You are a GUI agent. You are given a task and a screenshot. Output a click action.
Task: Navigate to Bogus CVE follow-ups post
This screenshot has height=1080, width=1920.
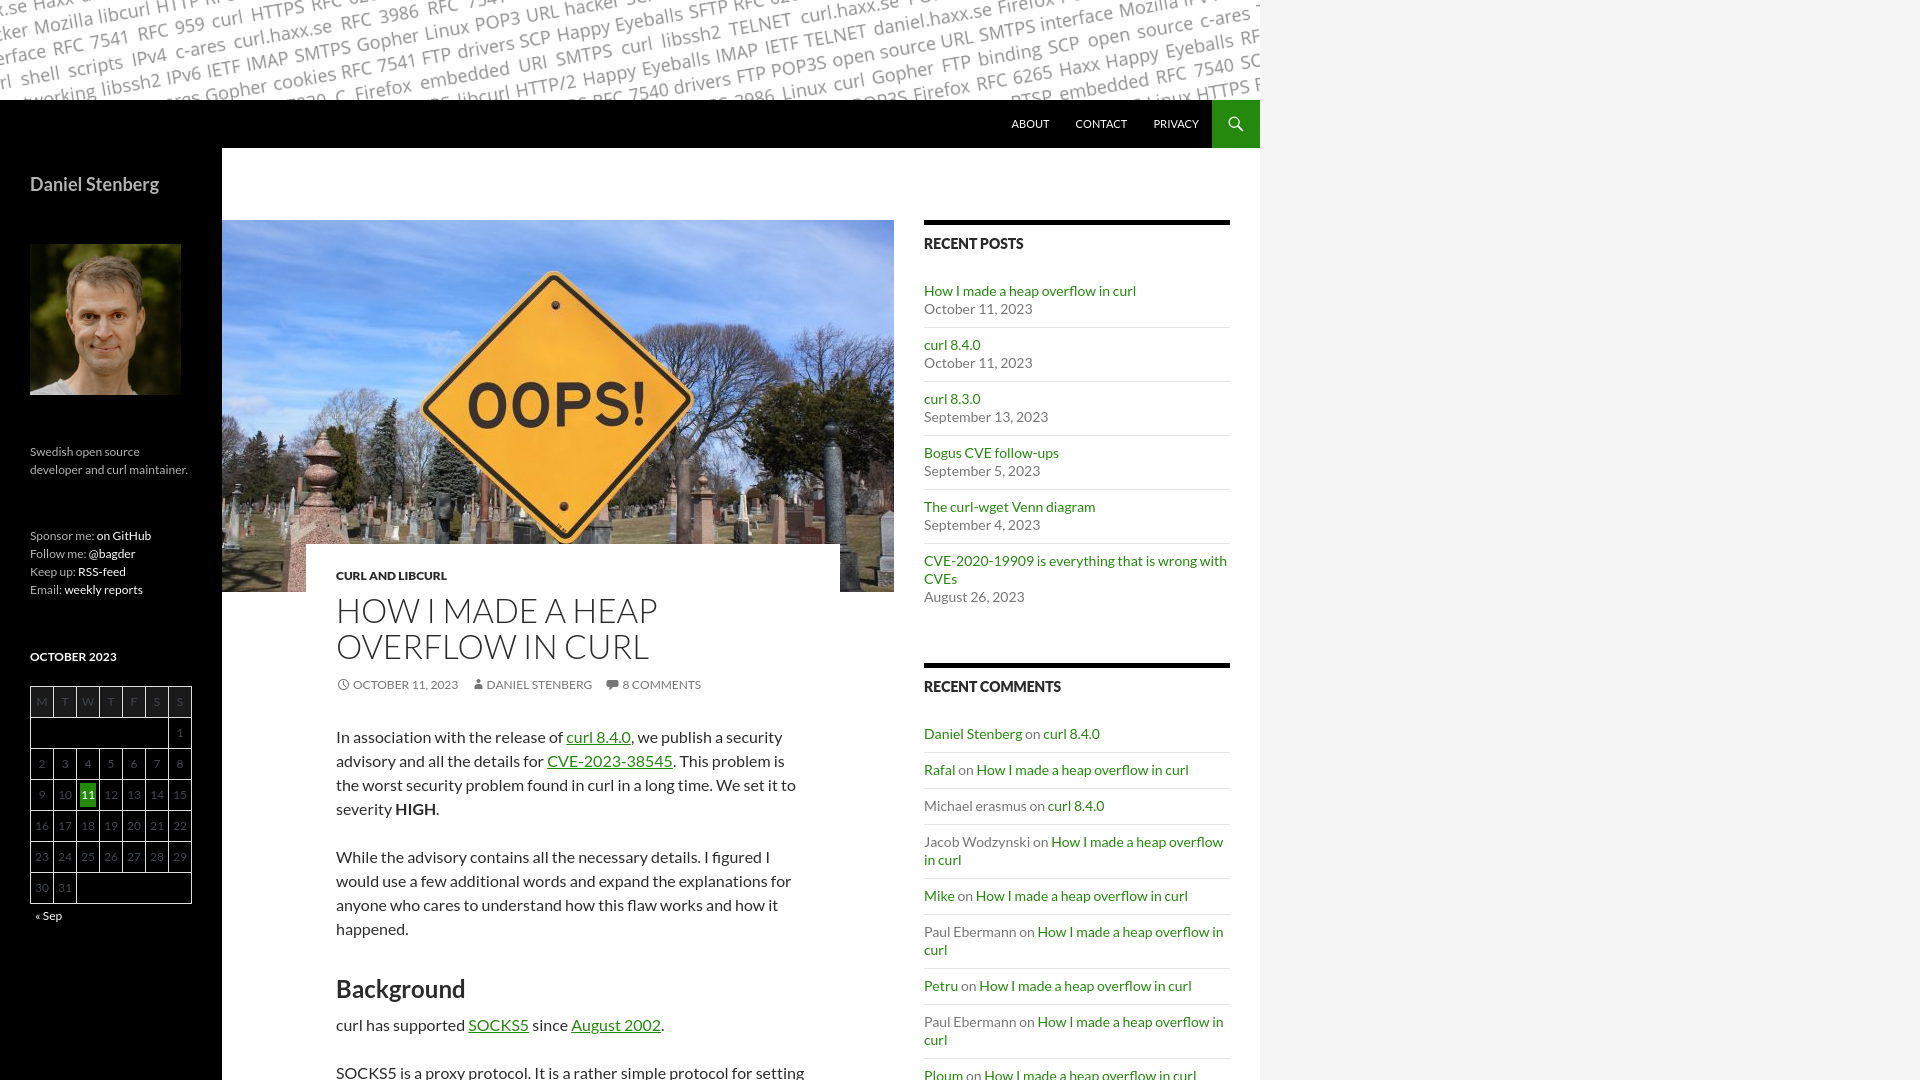pos(990,452)
